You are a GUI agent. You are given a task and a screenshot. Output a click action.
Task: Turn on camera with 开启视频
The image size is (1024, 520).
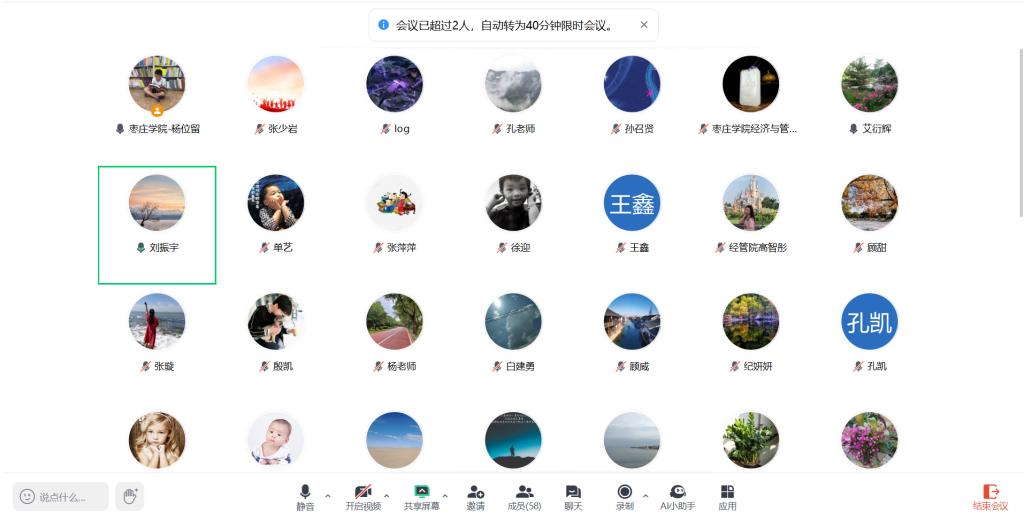pyautogui.click(x=363, y=496)
